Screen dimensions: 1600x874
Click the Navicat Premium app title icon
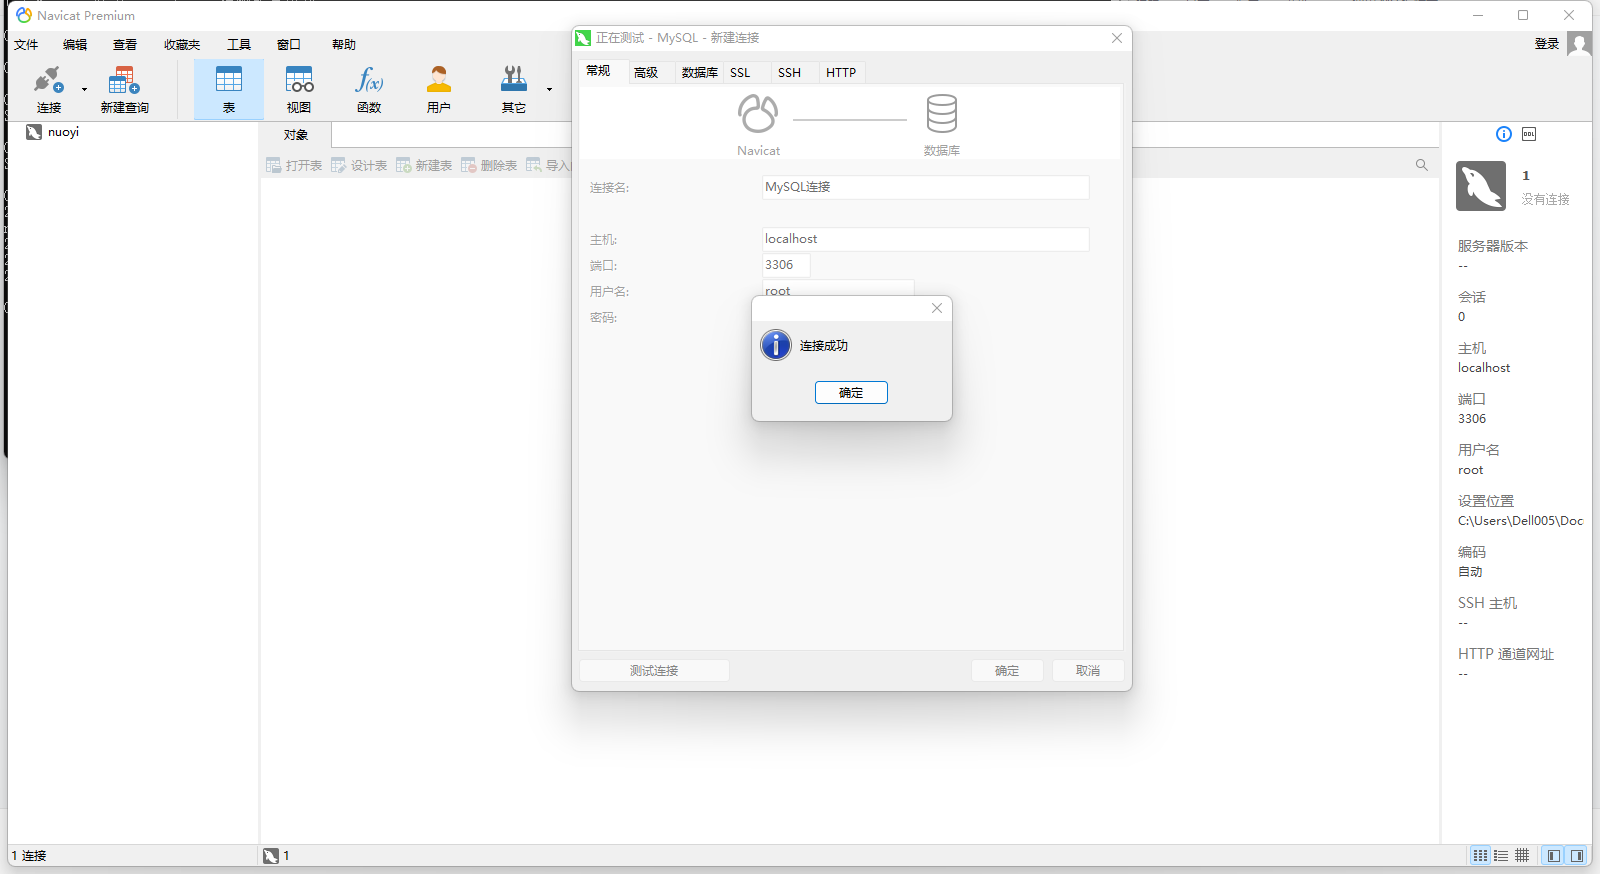click(24, 15)
